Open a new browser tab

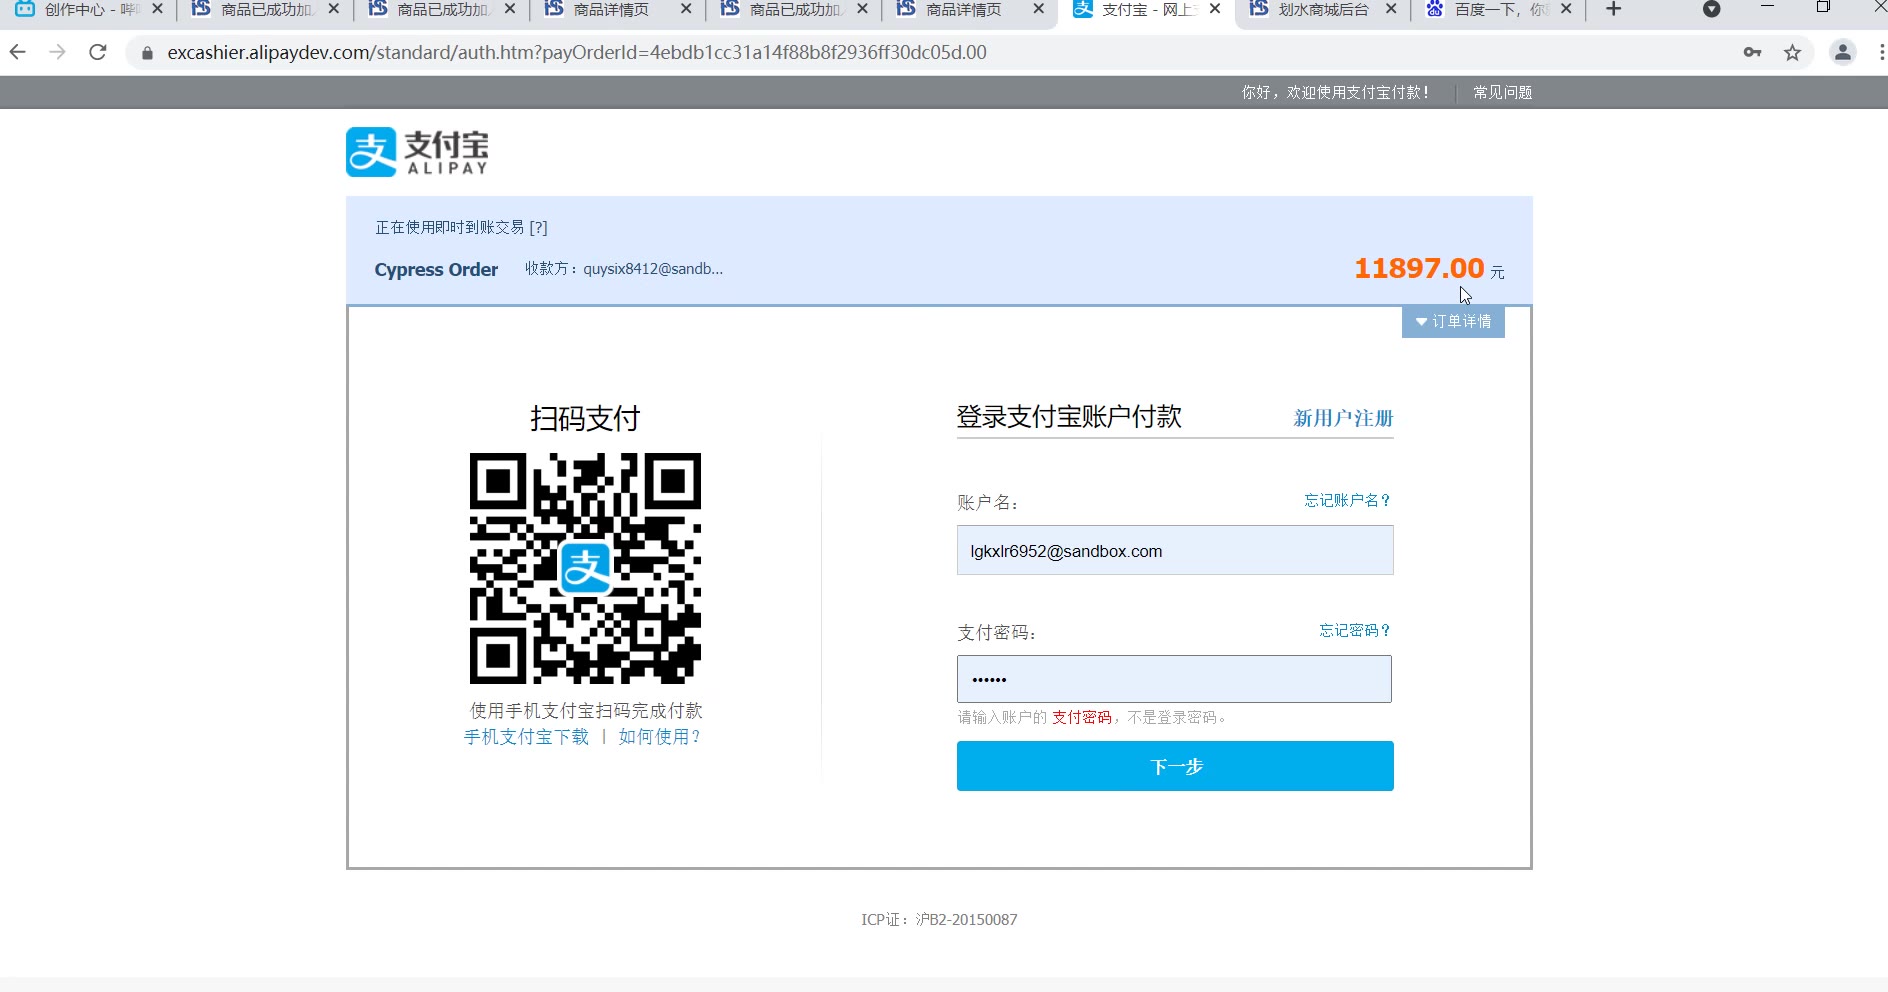(x=1613, y=9)
